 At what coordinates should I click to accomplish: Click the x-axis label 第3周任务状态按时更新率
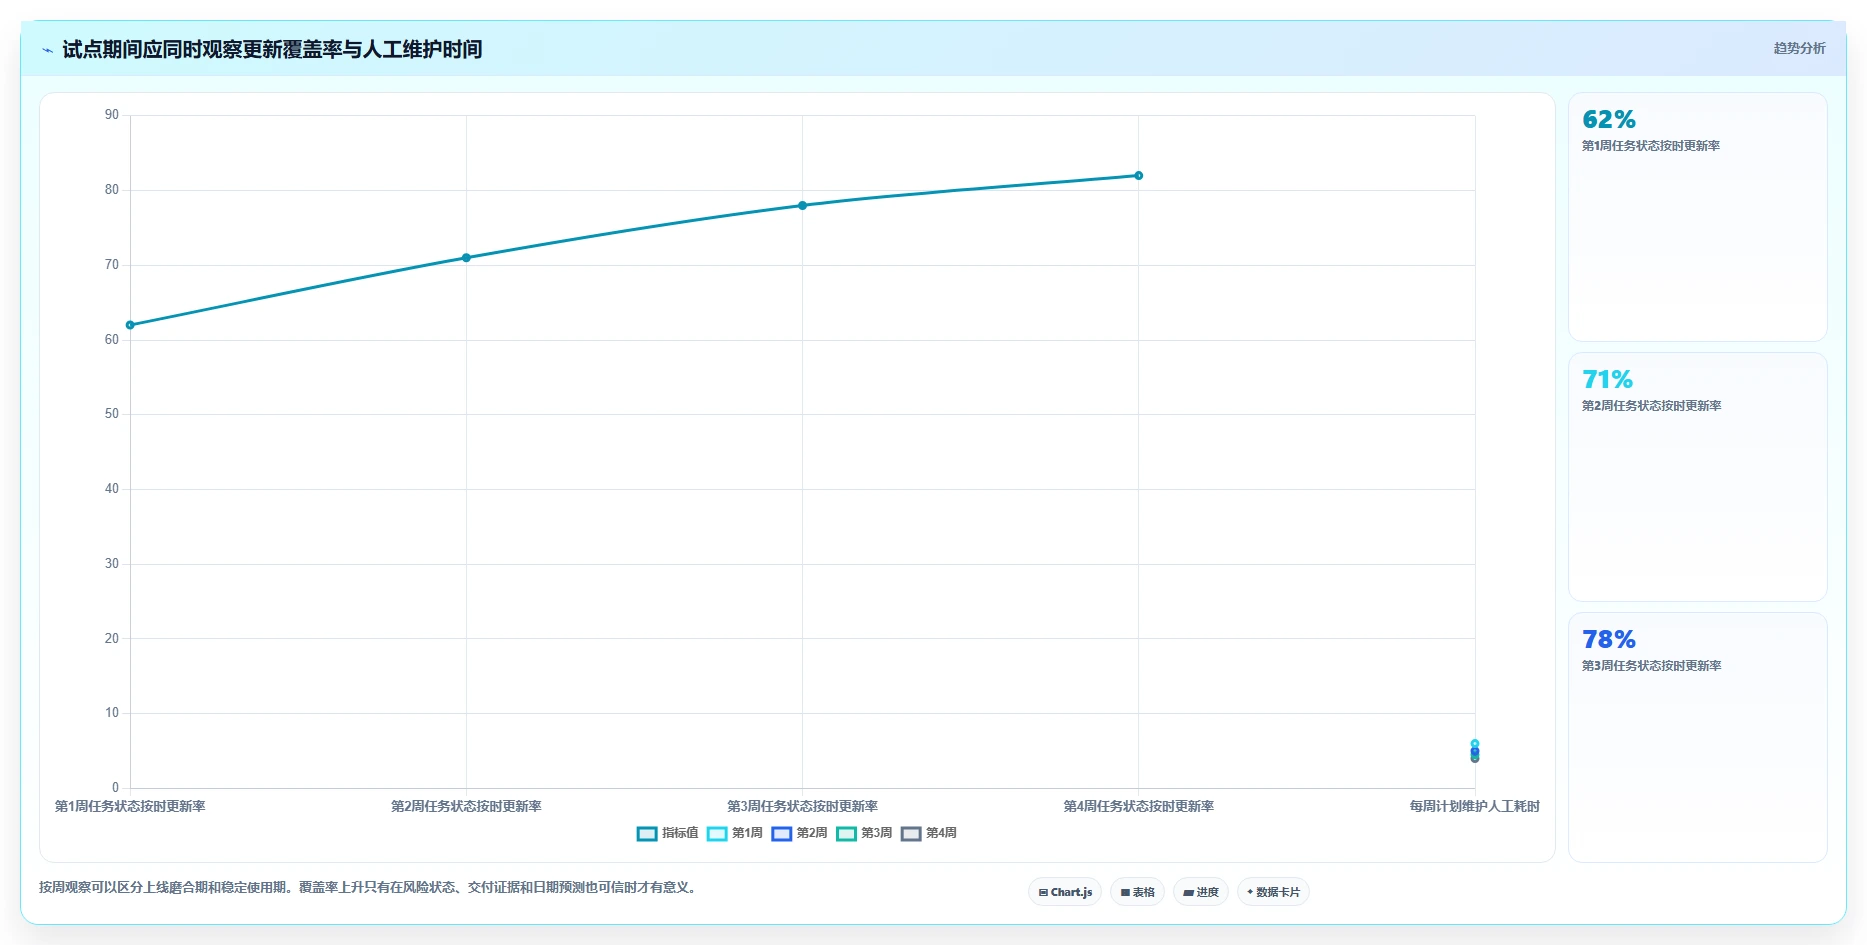tap(802, 806)
